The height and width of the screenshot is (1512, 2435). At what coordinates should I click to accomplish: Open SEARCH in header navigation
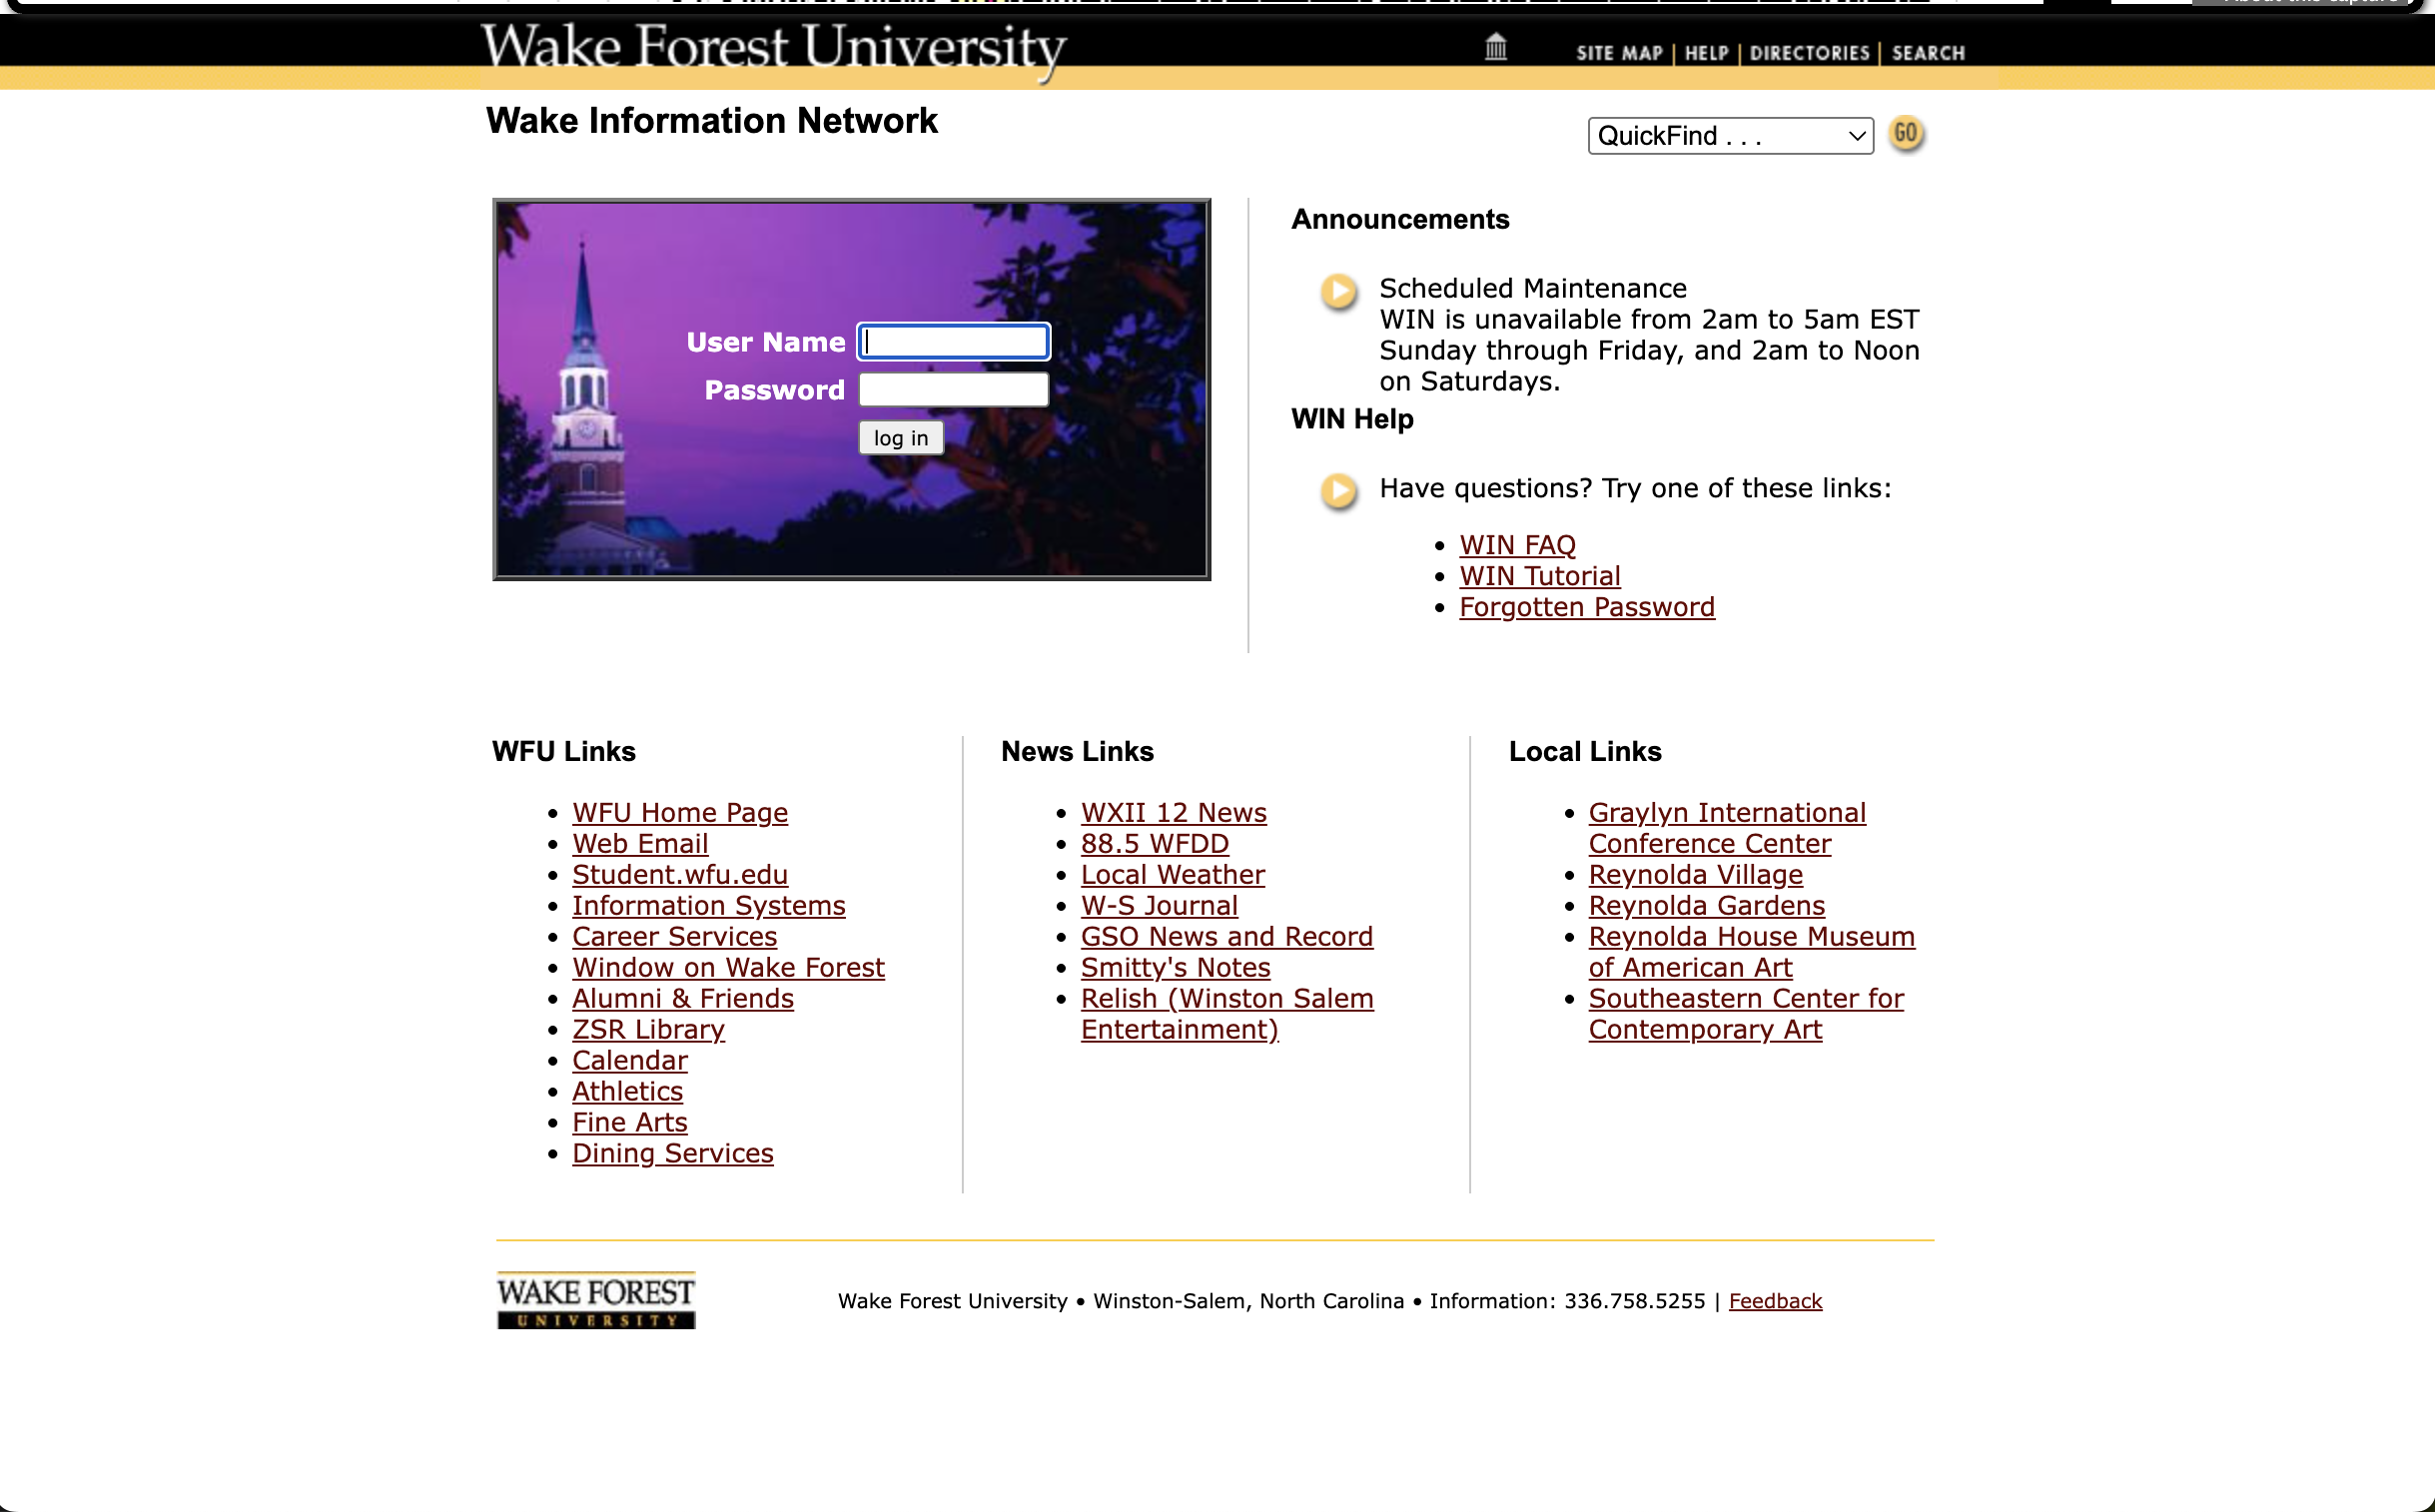[x=1928, y=53]
